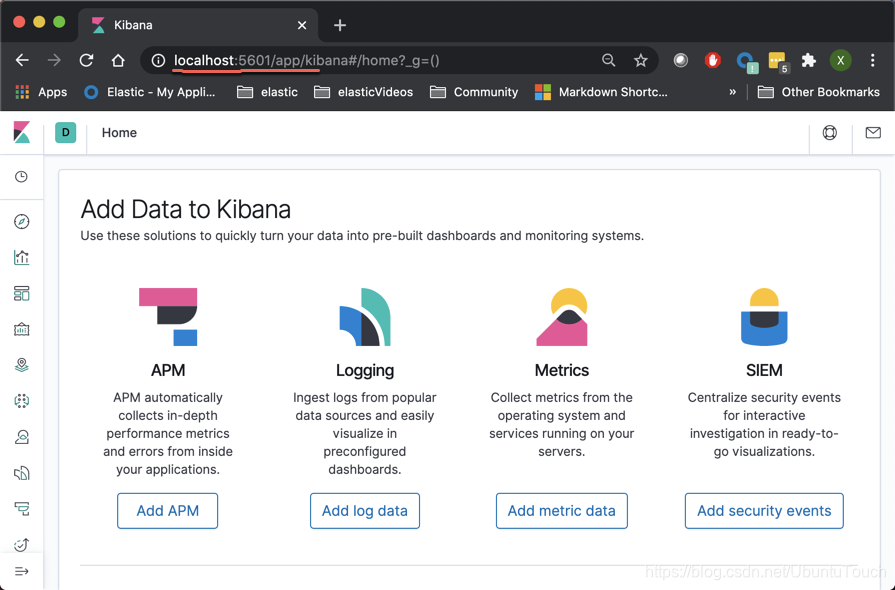Screen dimensions: 895x590
Task: Go back with browser back arrow
Action: 22,60
